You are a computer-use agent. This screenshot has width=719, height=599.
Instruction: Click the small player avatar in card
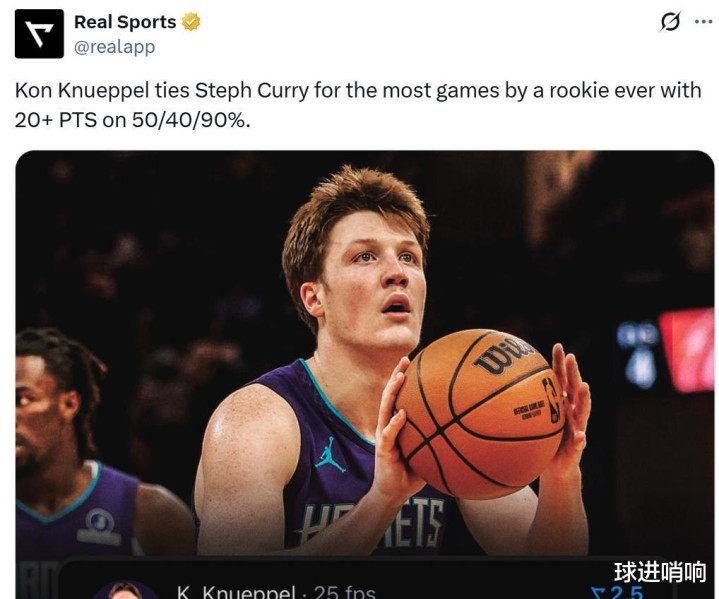click(125, 590)
